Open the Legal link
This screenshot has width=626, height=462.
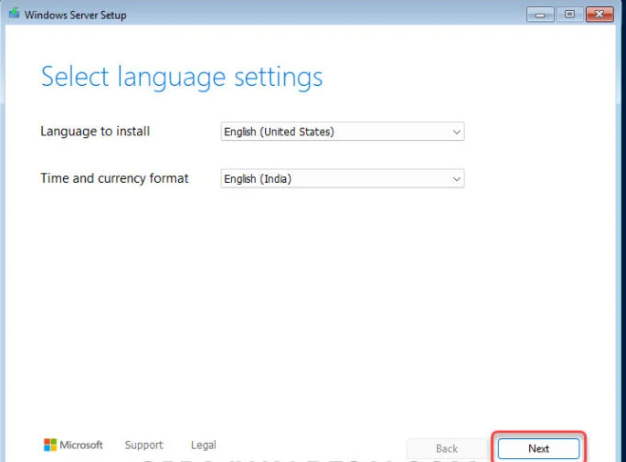point(204,445)
